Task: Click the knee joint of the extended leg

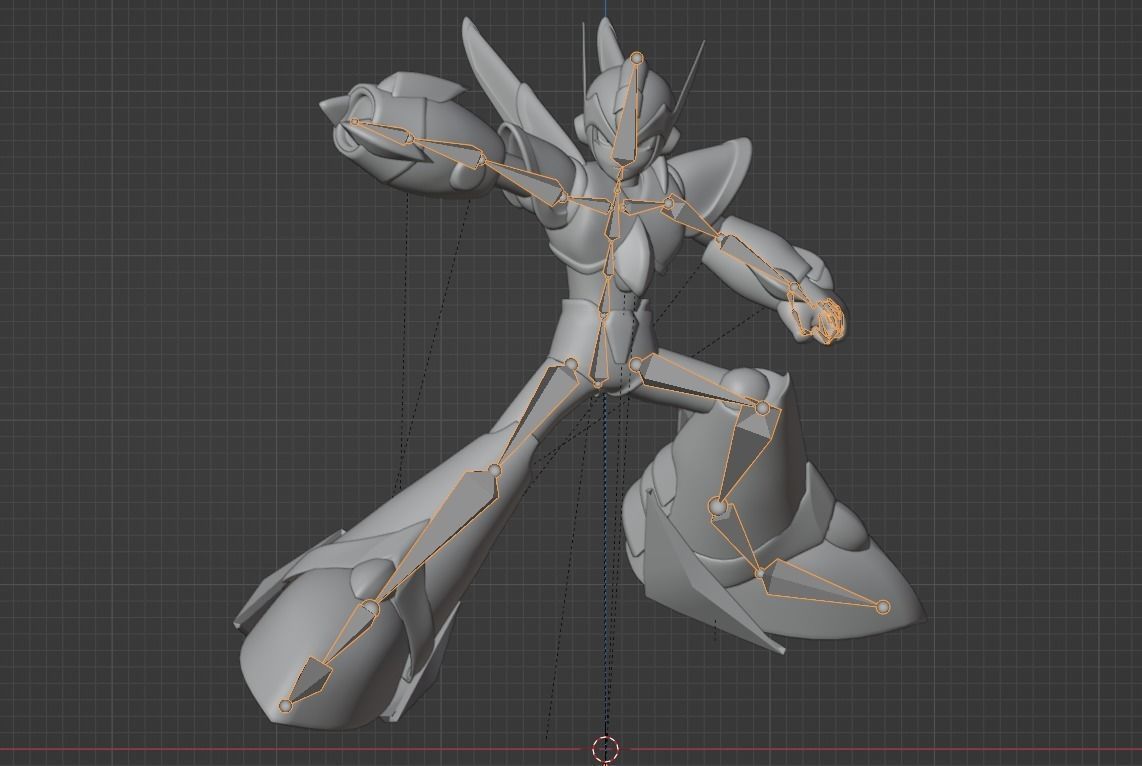Action: (x=495, y=470)
